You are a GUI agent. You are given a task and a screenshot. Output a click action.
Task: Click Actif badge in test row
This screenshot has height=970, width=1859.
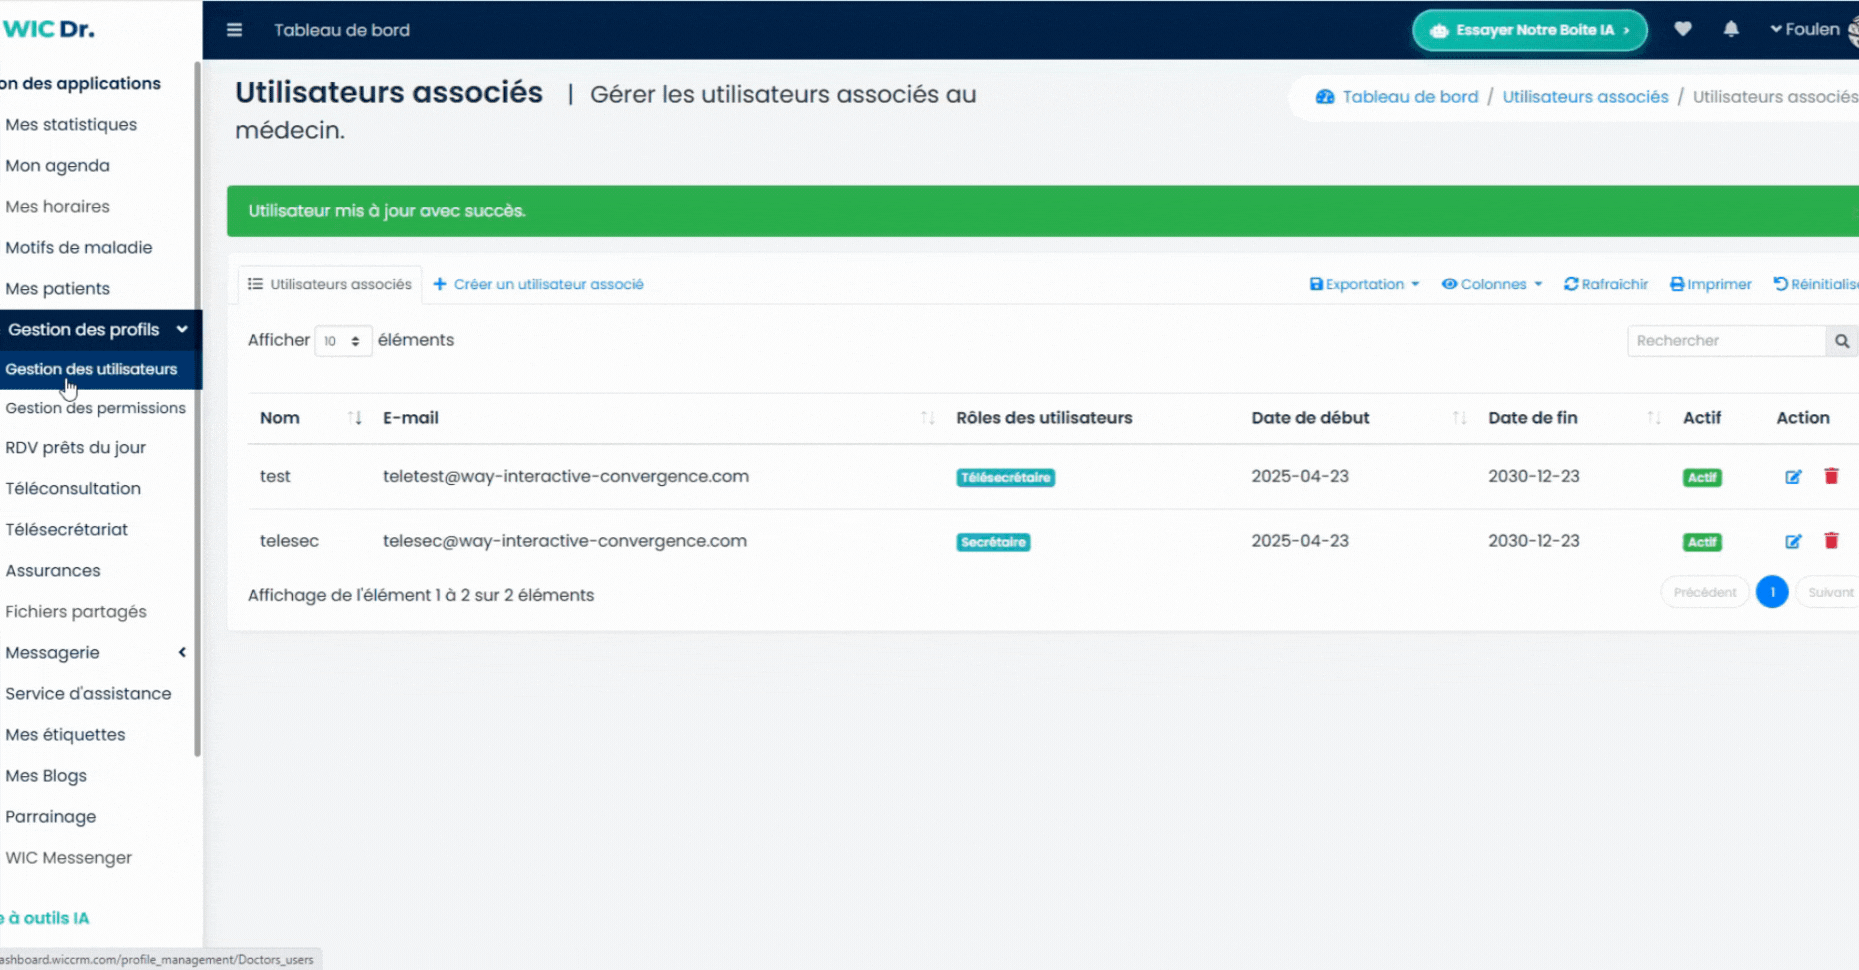coord(1702,478)
